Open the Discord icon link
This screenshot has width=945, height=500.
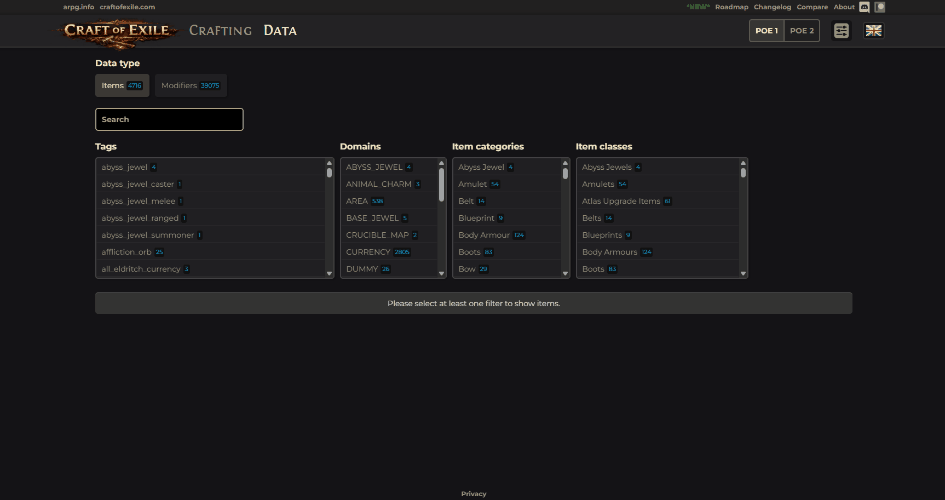tap(864, 7)
